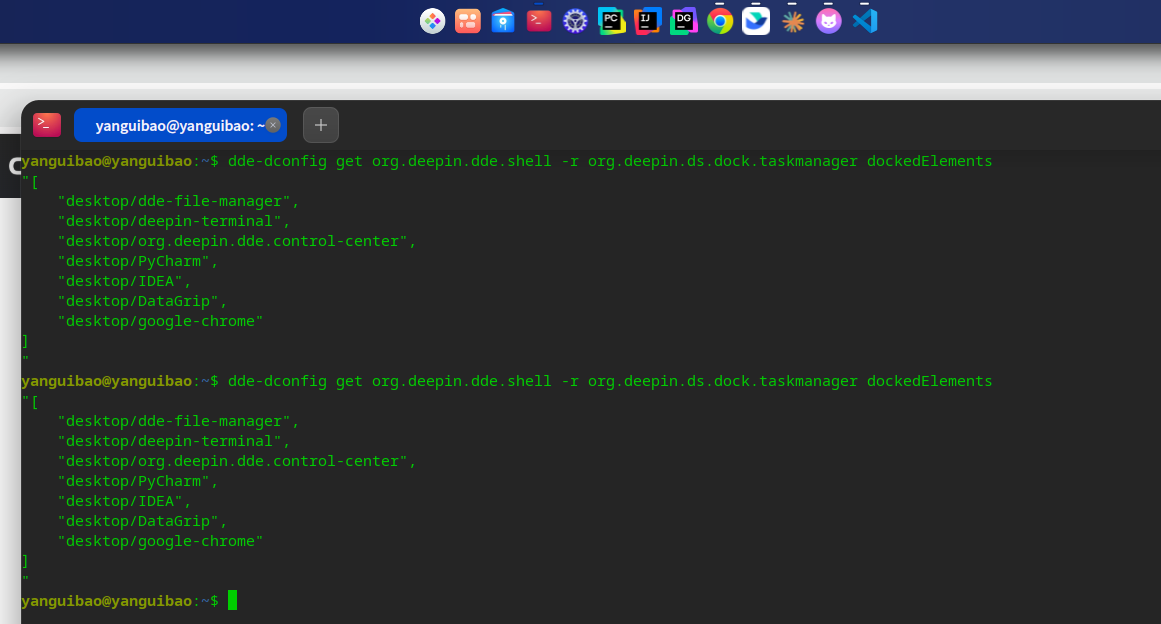Launch the file manager from the dock
Screen dimensions: 1161x624
[x=503, y=21]
